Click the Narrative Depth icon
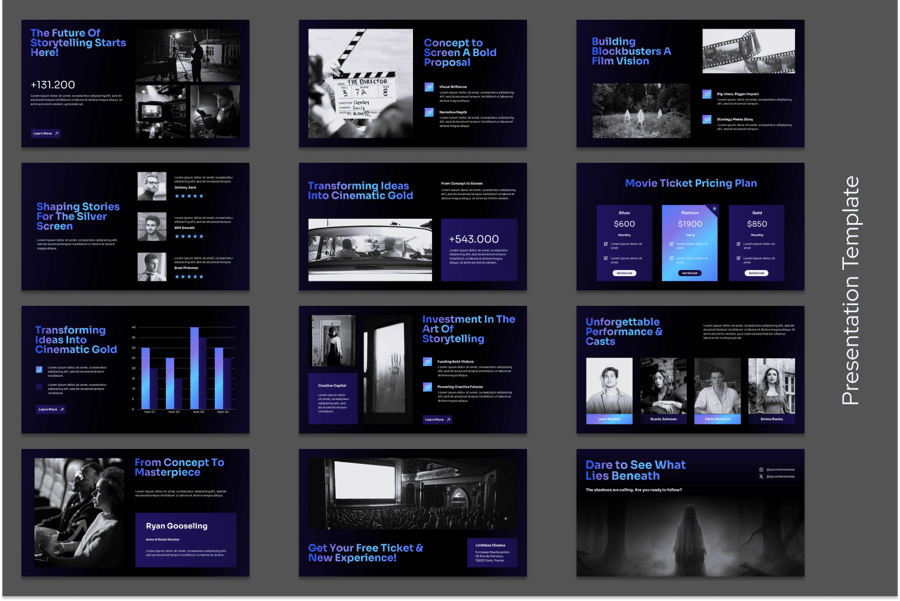 [429, 113]
